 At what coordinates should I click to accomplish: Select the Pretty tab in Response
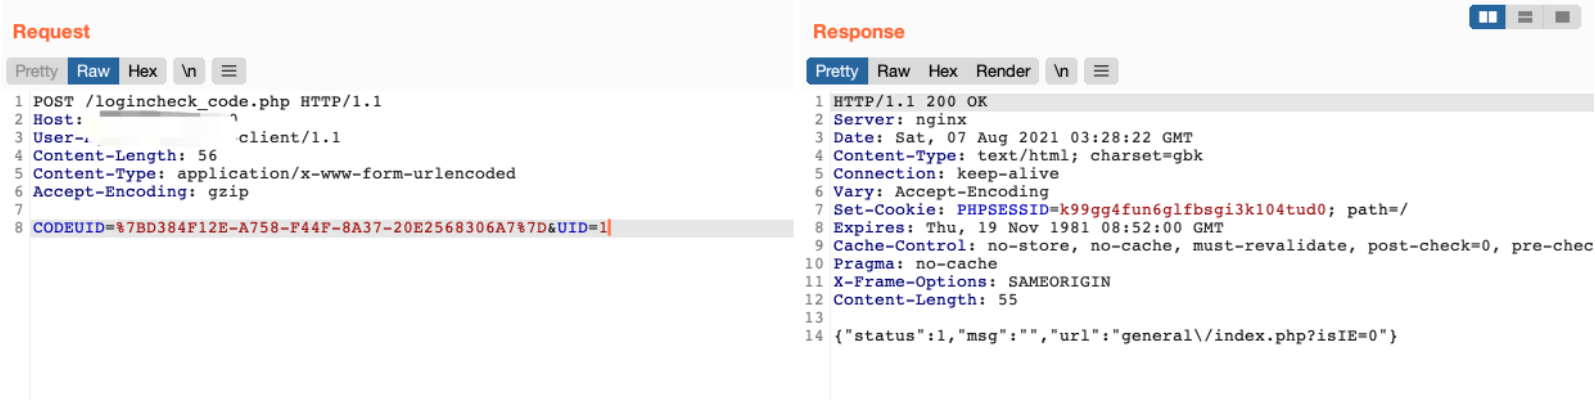[836, 71]
